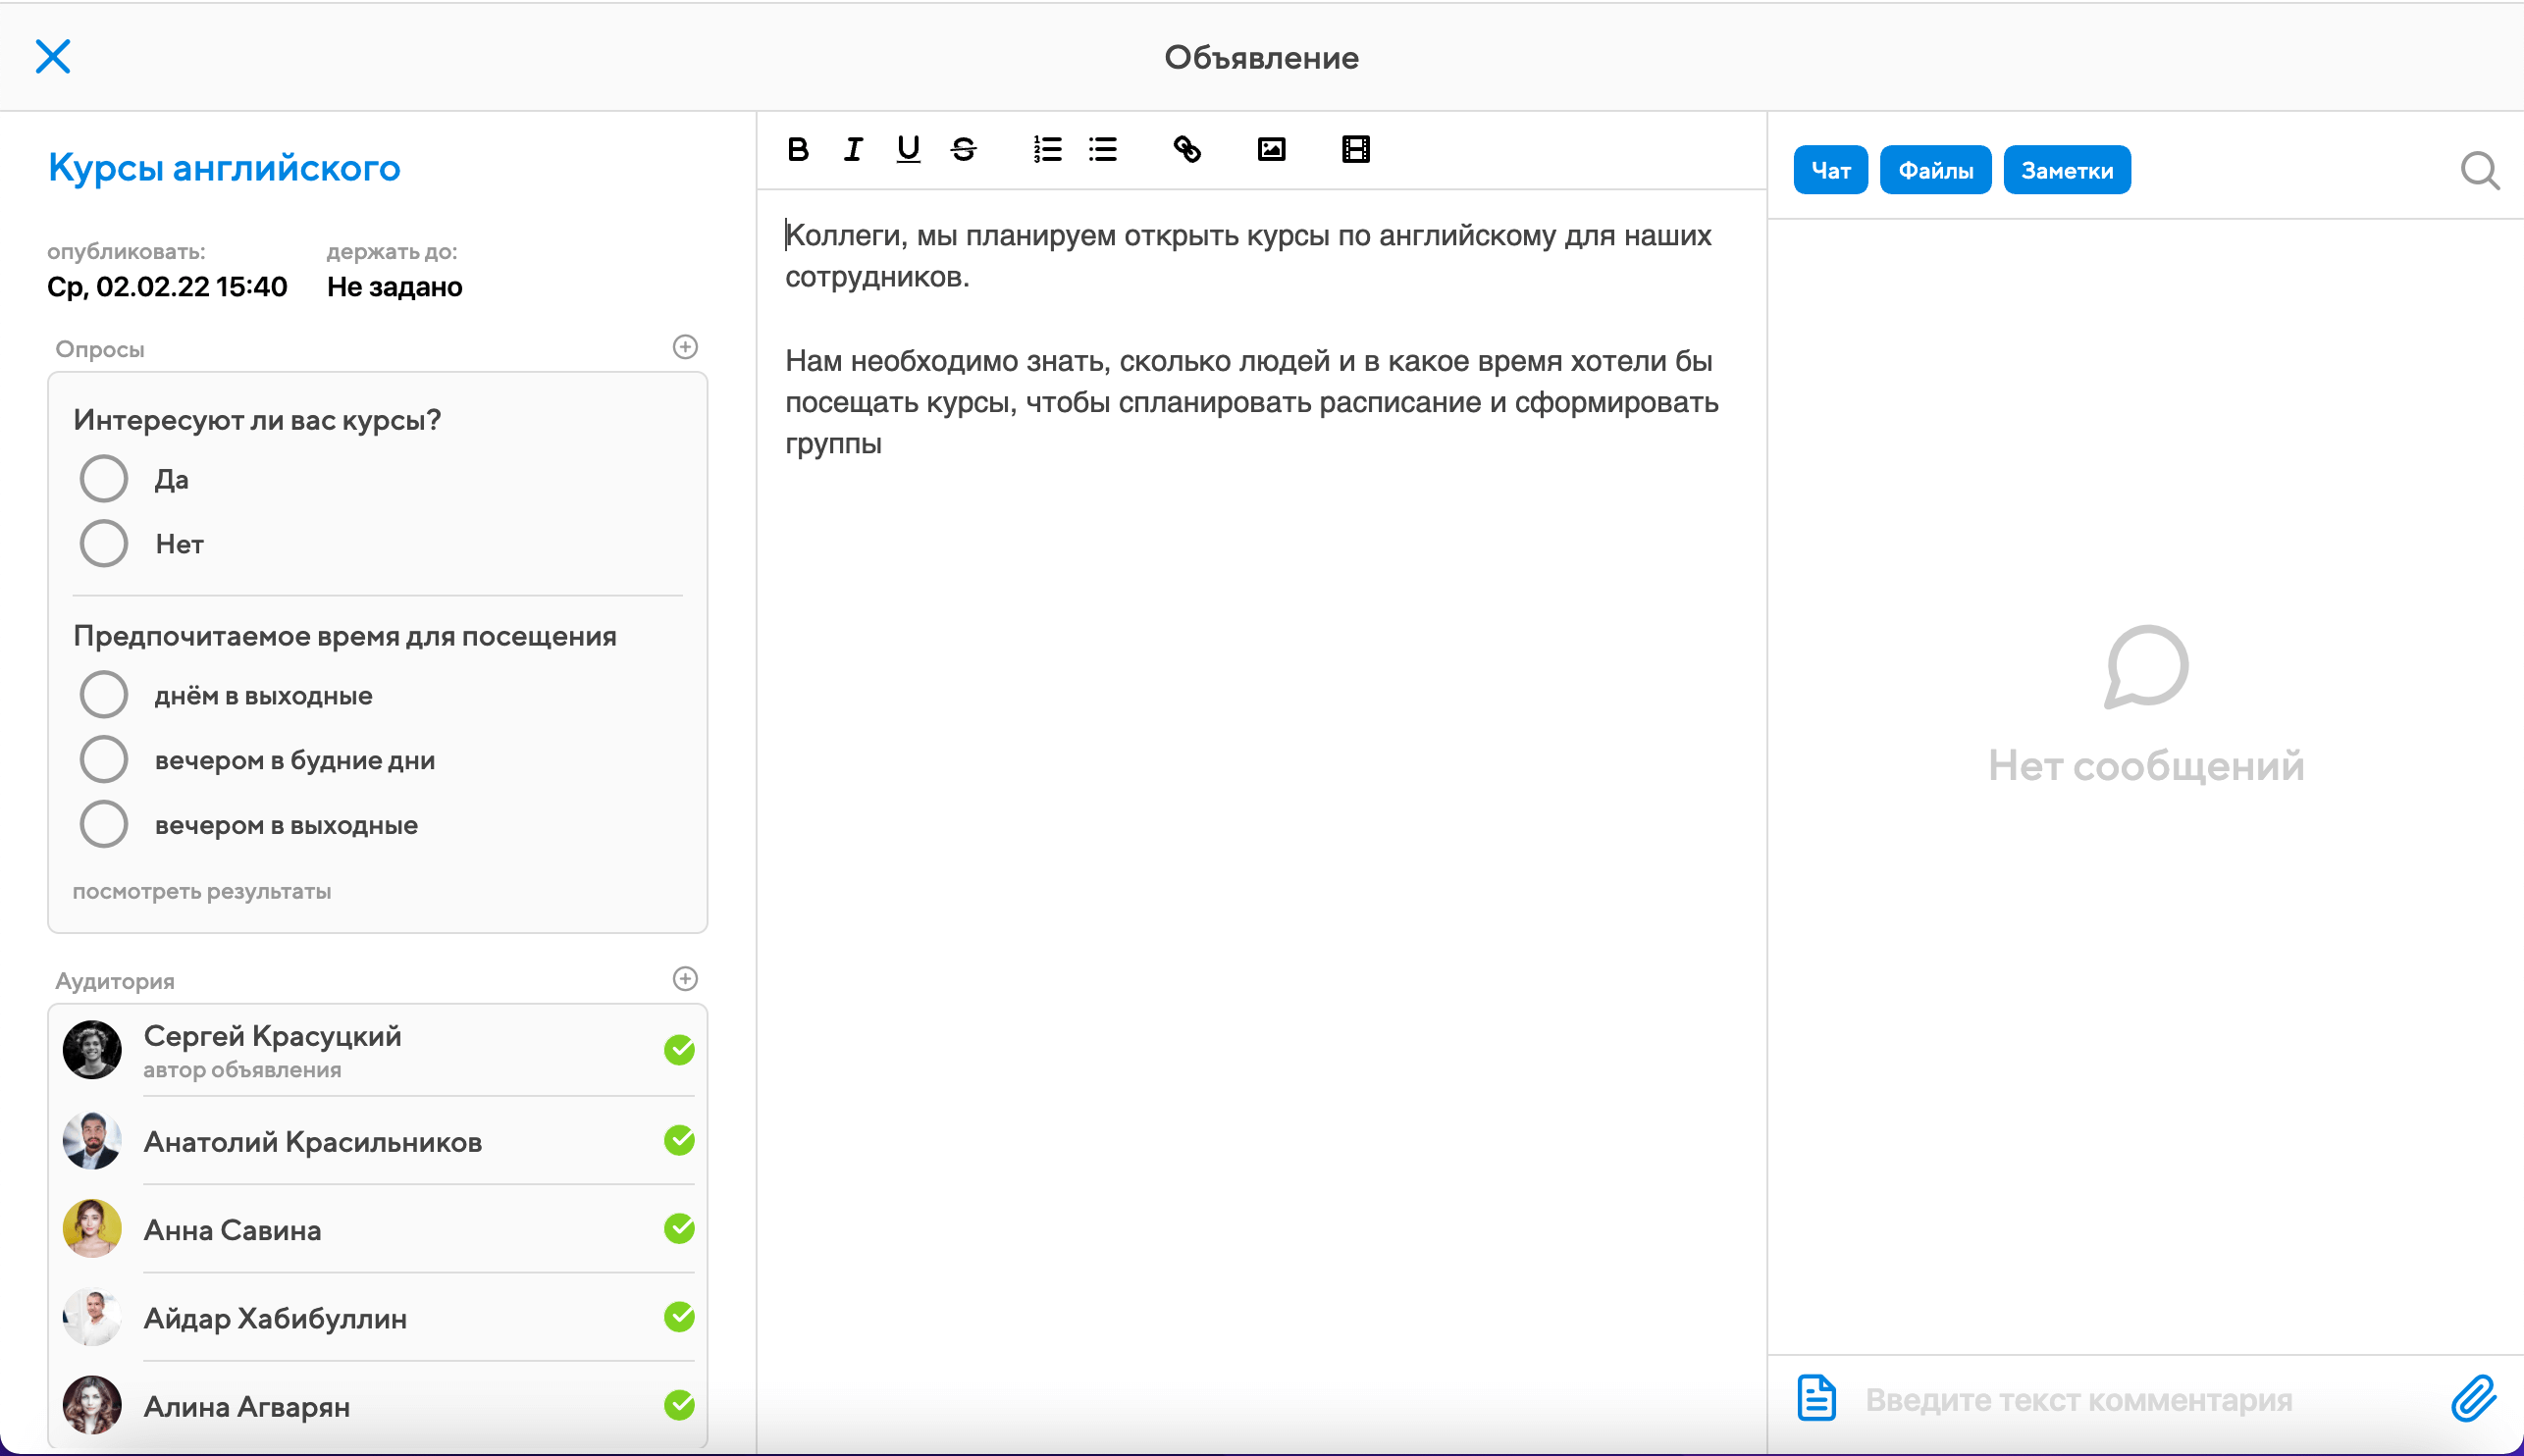The image size is (2524, 1456).
Task: Switch to the Заметки tab
Action: point(2066,171)
